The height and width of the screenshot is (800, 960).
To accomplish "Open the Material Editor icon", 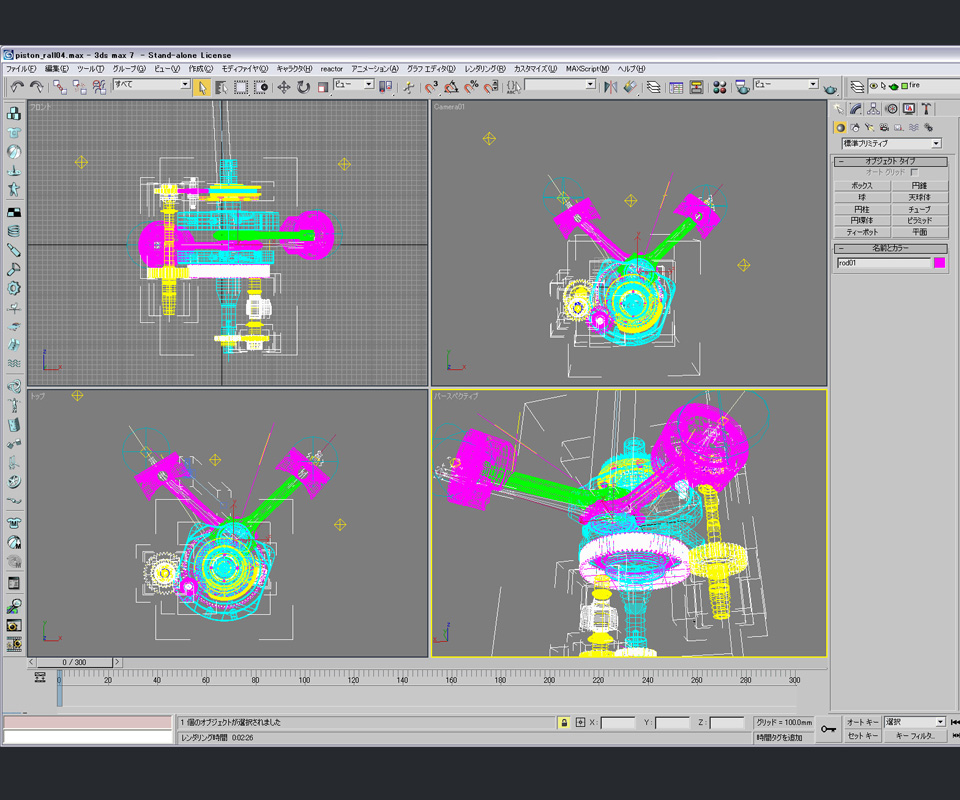I will click(719, 87).
